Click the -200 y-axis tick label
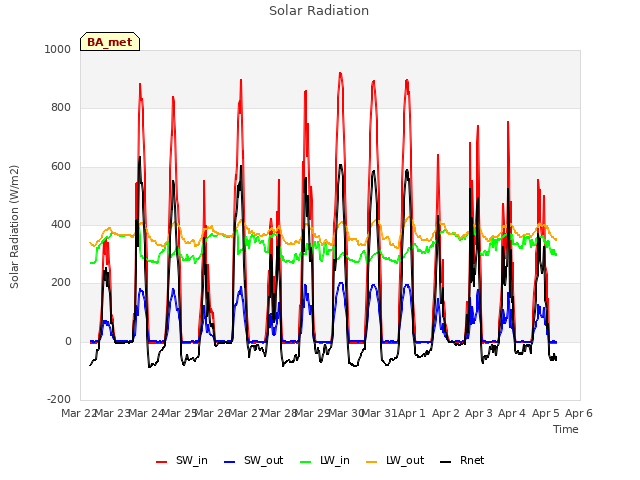Screen dimensions: 640x480 coord(59,399)
